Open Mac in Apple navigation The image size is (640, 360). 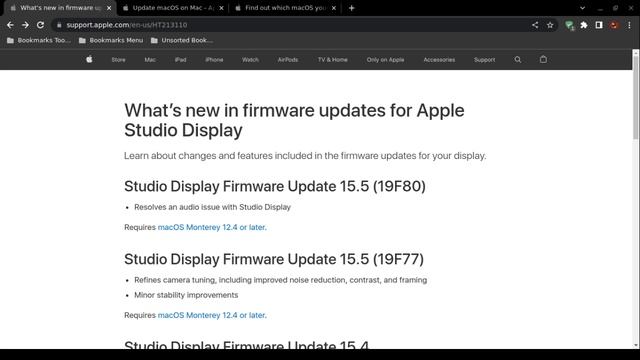pos(150,60)
